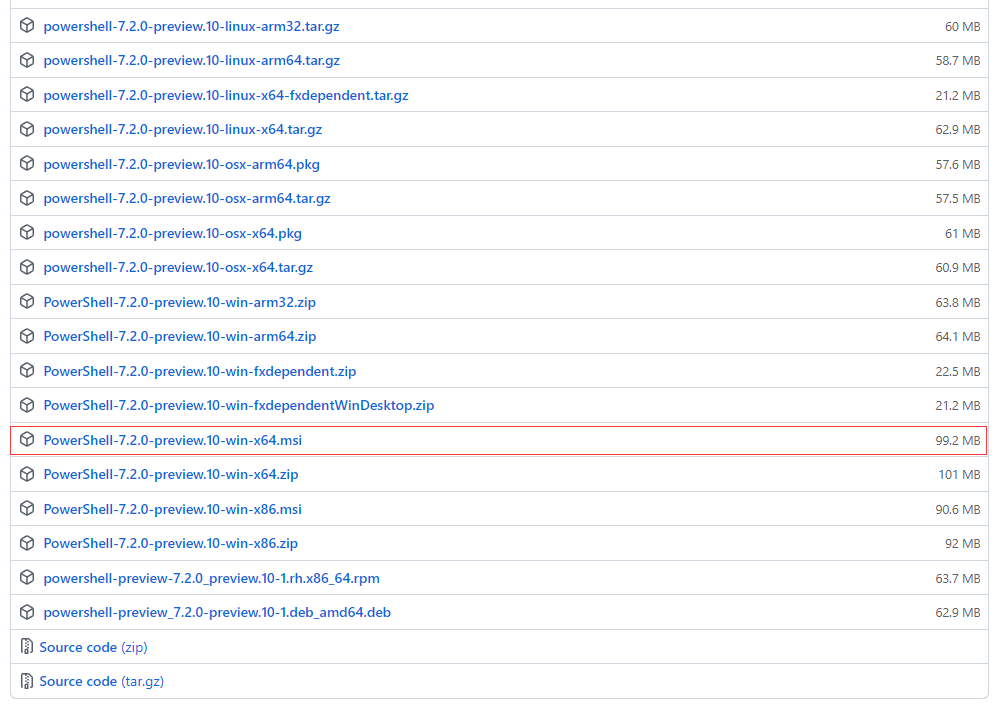999x707 pixels.
Task: Download the osx-arm64.tar.gz archive
Action: 186,199
